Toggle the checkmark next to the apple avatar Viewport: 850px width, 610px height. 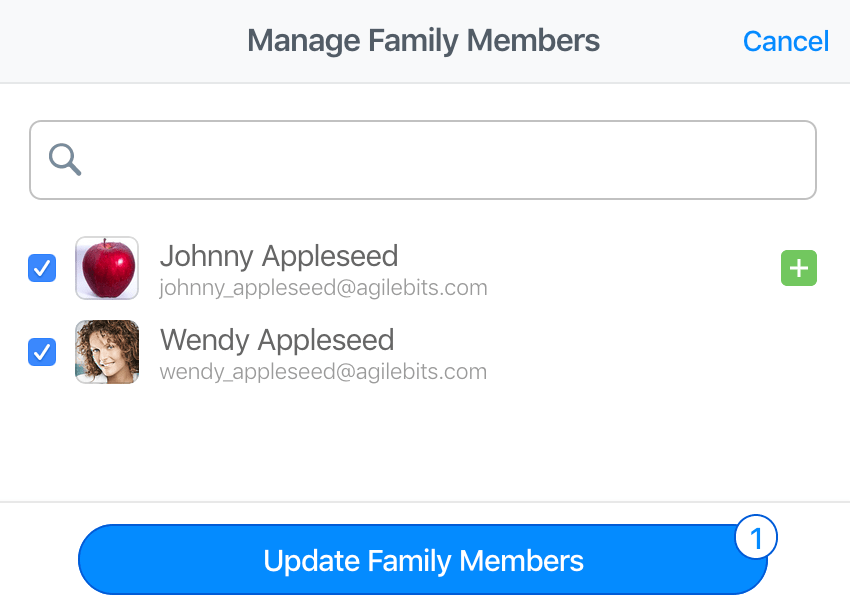tap(42, 268)
